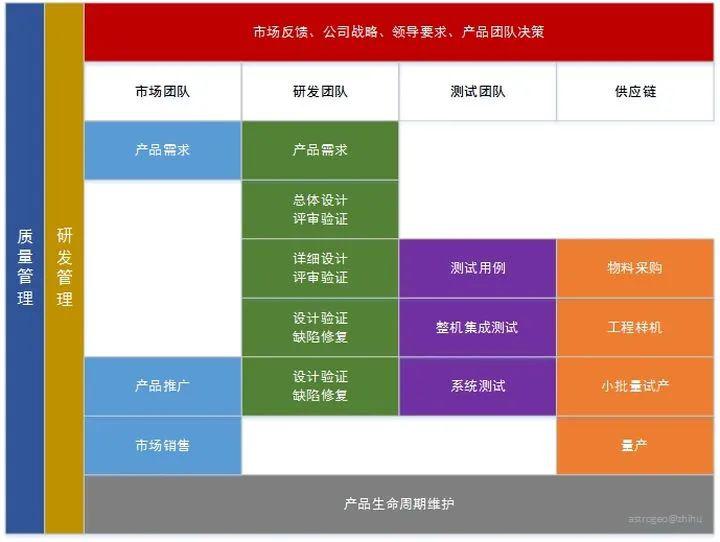Select the 供应链 column header
Image resolution: width=720 pixels, height=542 pixels.
coord(636,91)
